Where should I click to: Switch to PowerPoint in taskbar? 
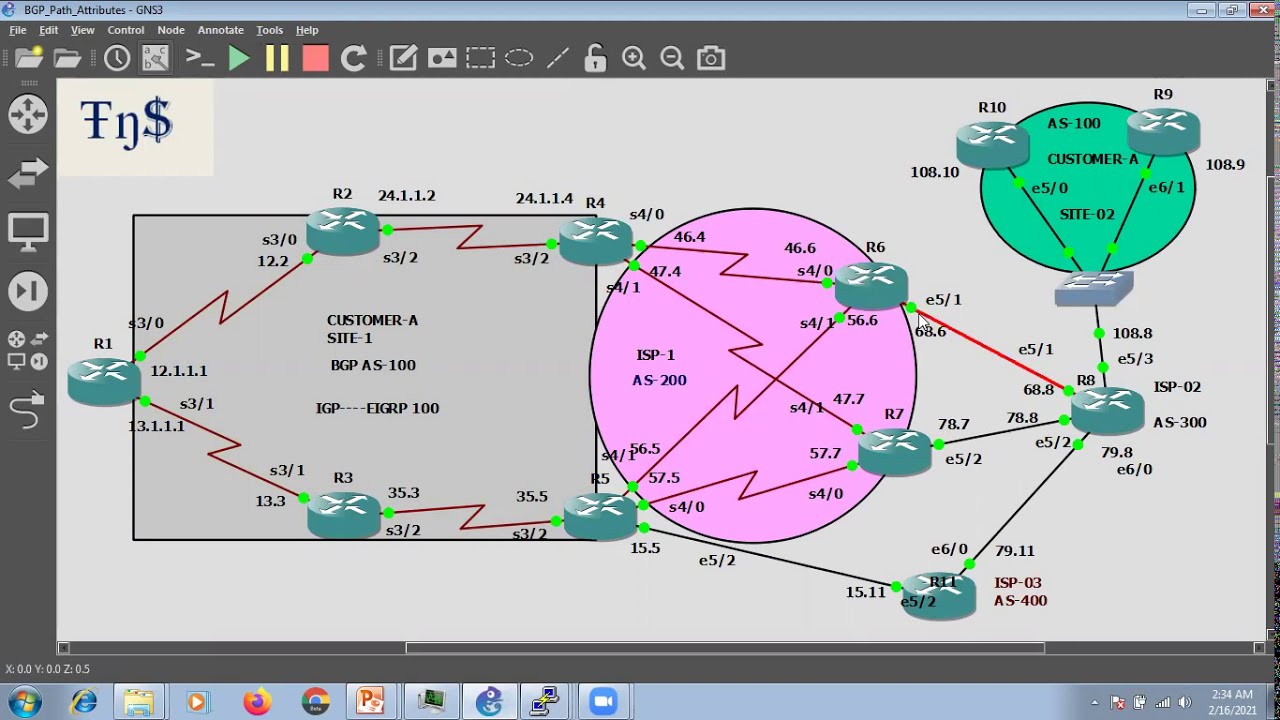(371, 702)
